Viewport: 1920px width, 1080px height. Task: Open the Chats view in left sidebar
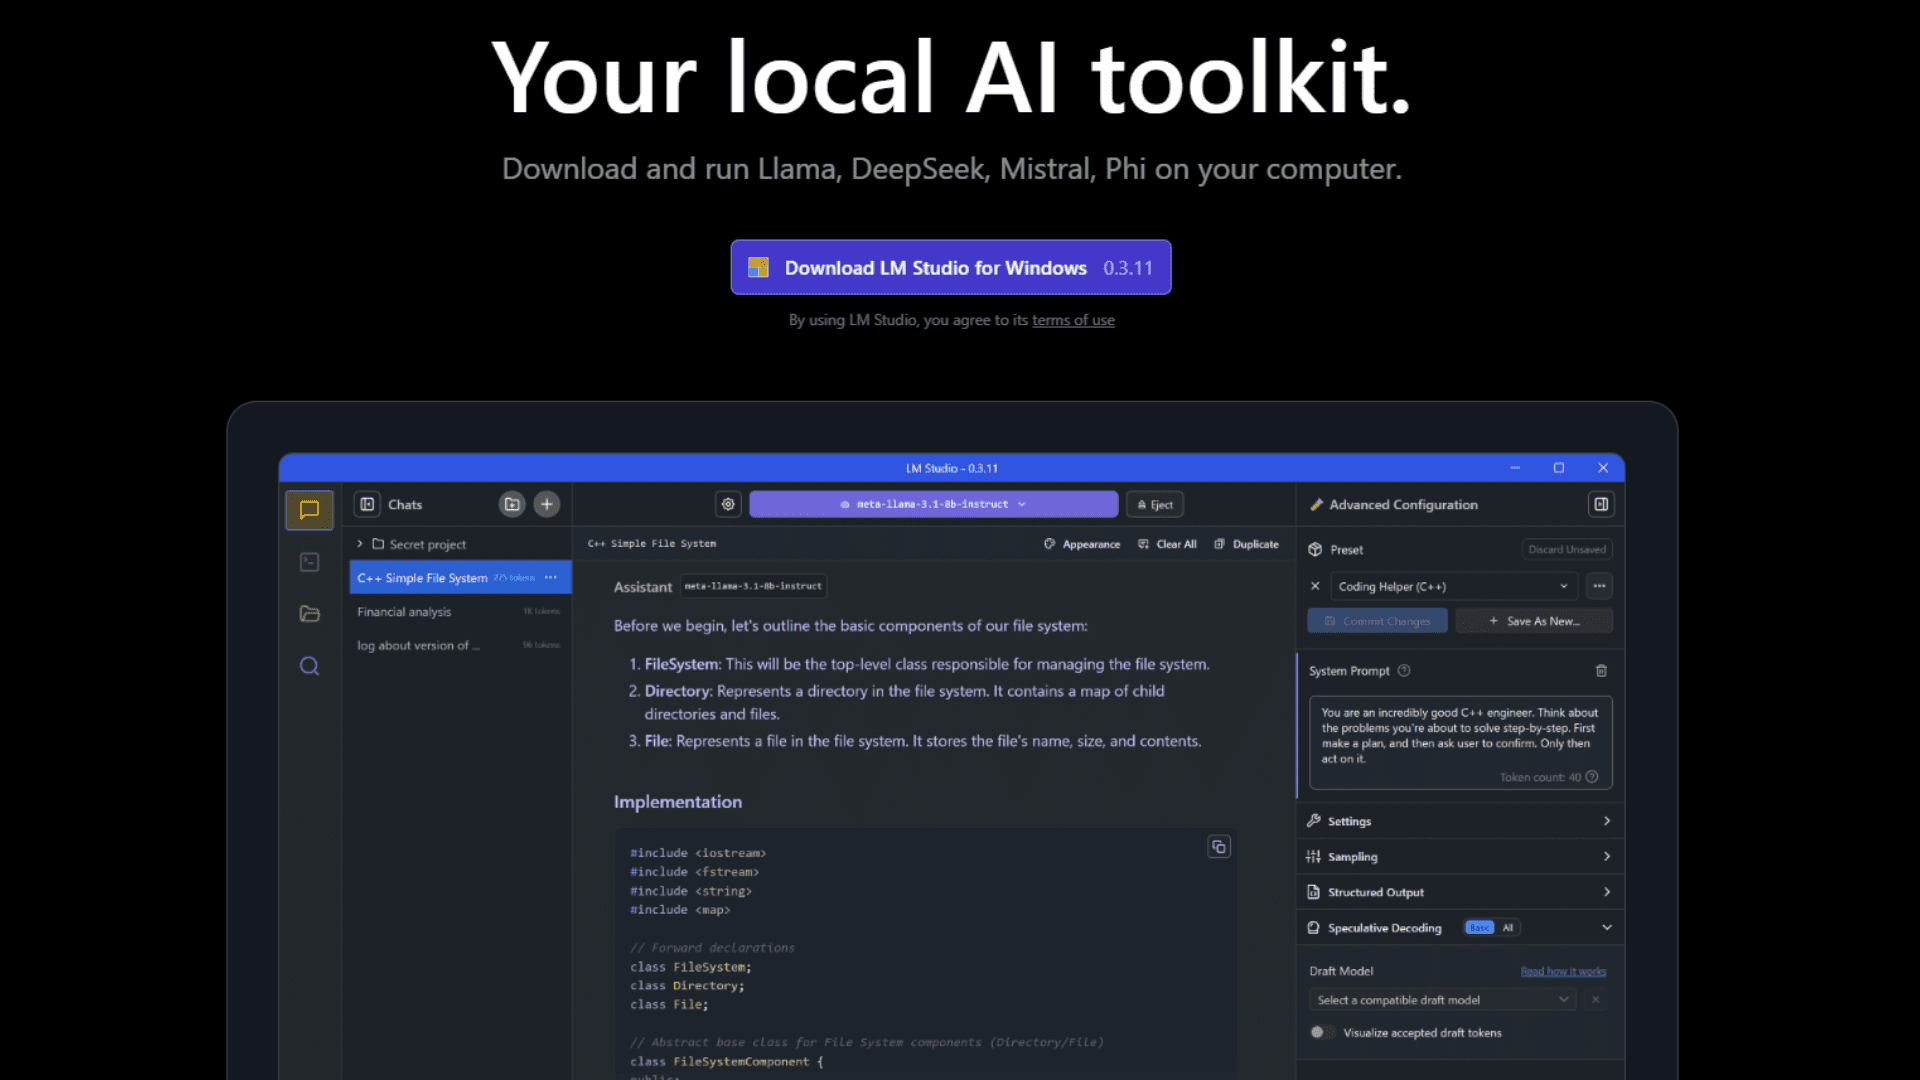tap(309, 510)
